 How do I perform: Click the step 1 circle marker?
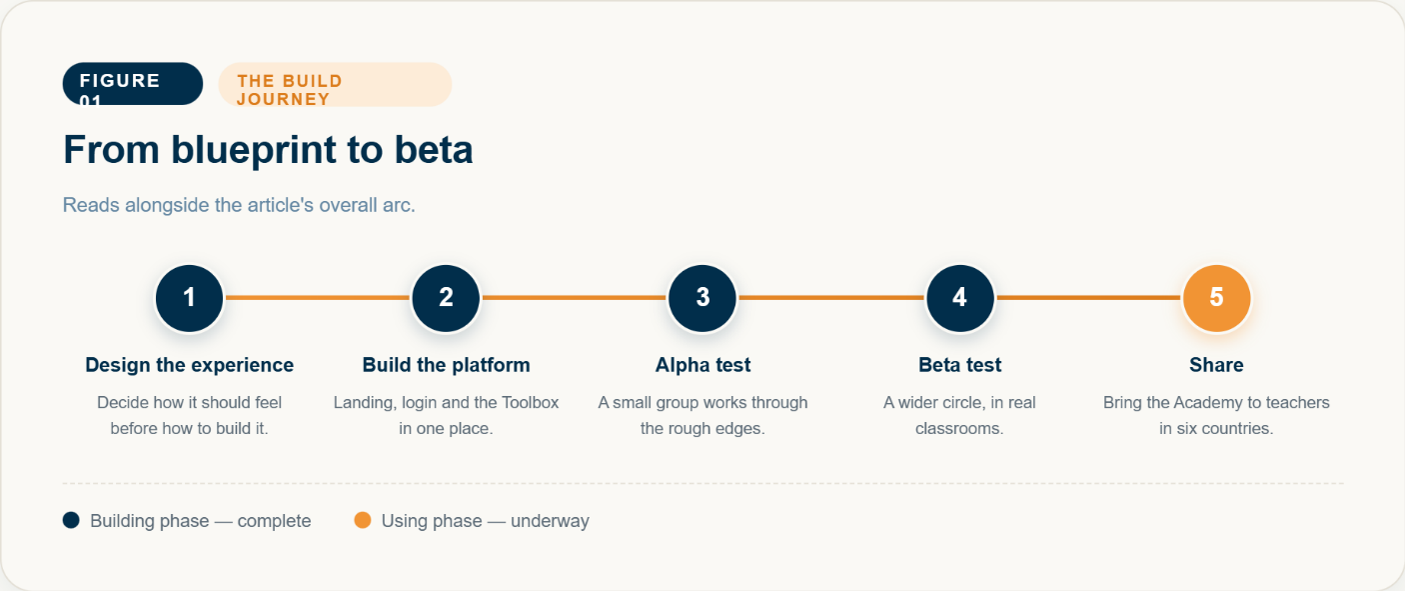pyautogui.click(x=189, y=297)
